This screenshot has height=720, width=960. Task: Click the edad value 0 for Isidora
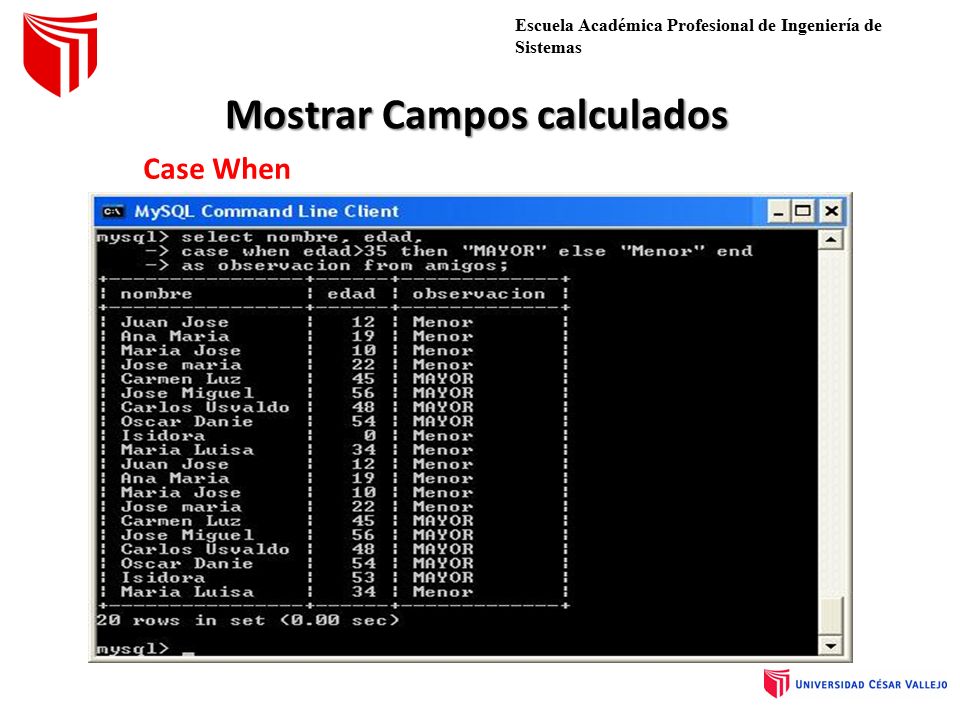click(x=369, y=435)
